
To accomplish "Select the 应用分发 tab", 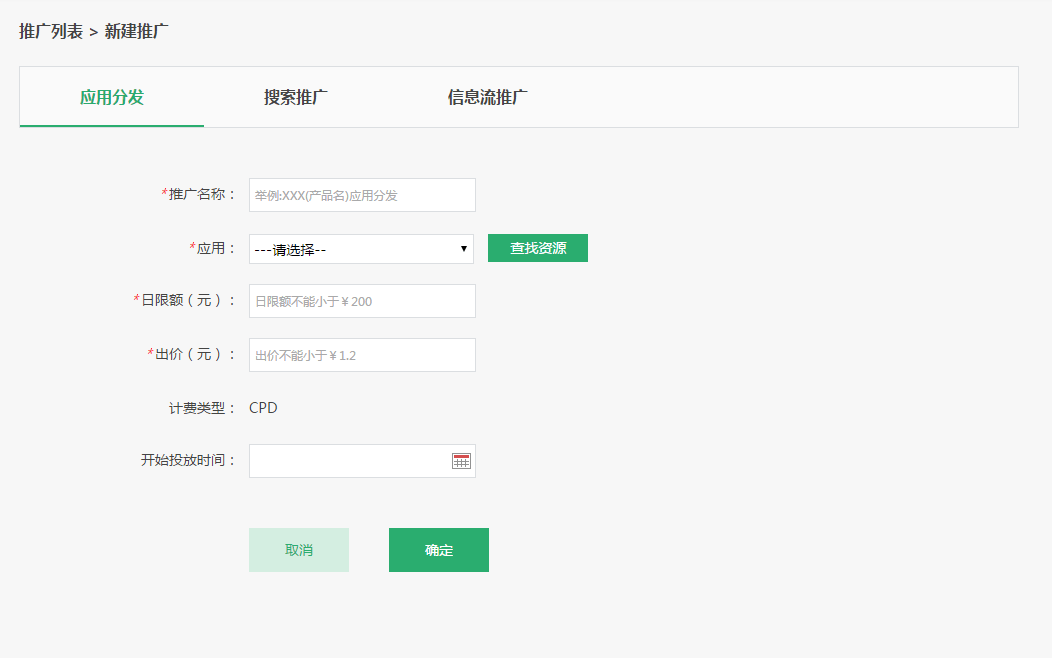I will click(x=110, y=97).
